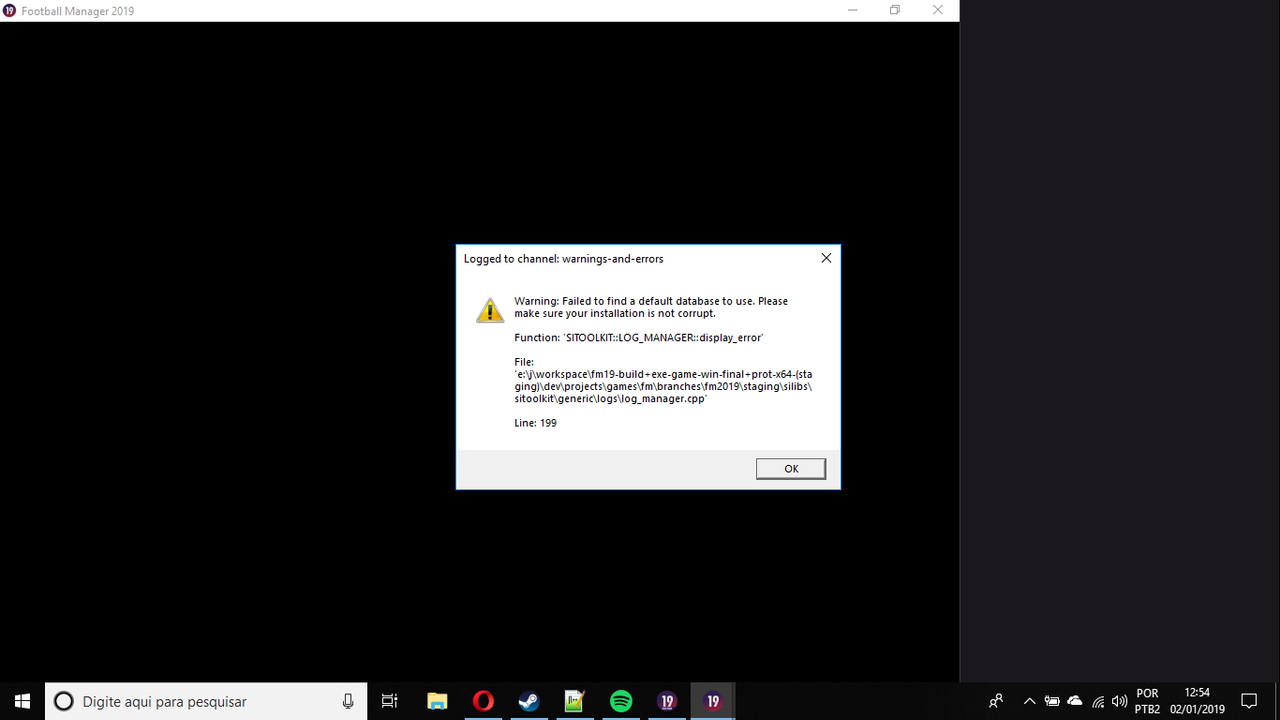
Task: Open the clock showing 12:54 02/01/2019
Action: tap(1197, 701)
